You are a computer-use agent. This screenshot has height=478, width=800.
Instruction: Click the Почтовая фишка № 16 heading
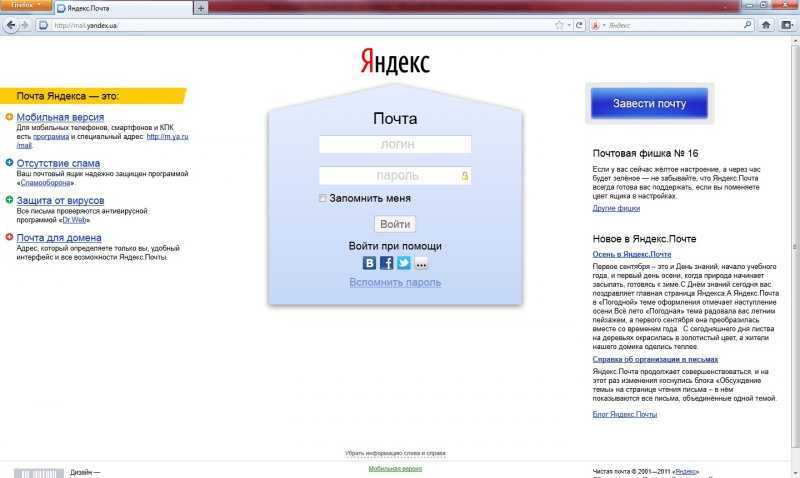pos(645,153)
